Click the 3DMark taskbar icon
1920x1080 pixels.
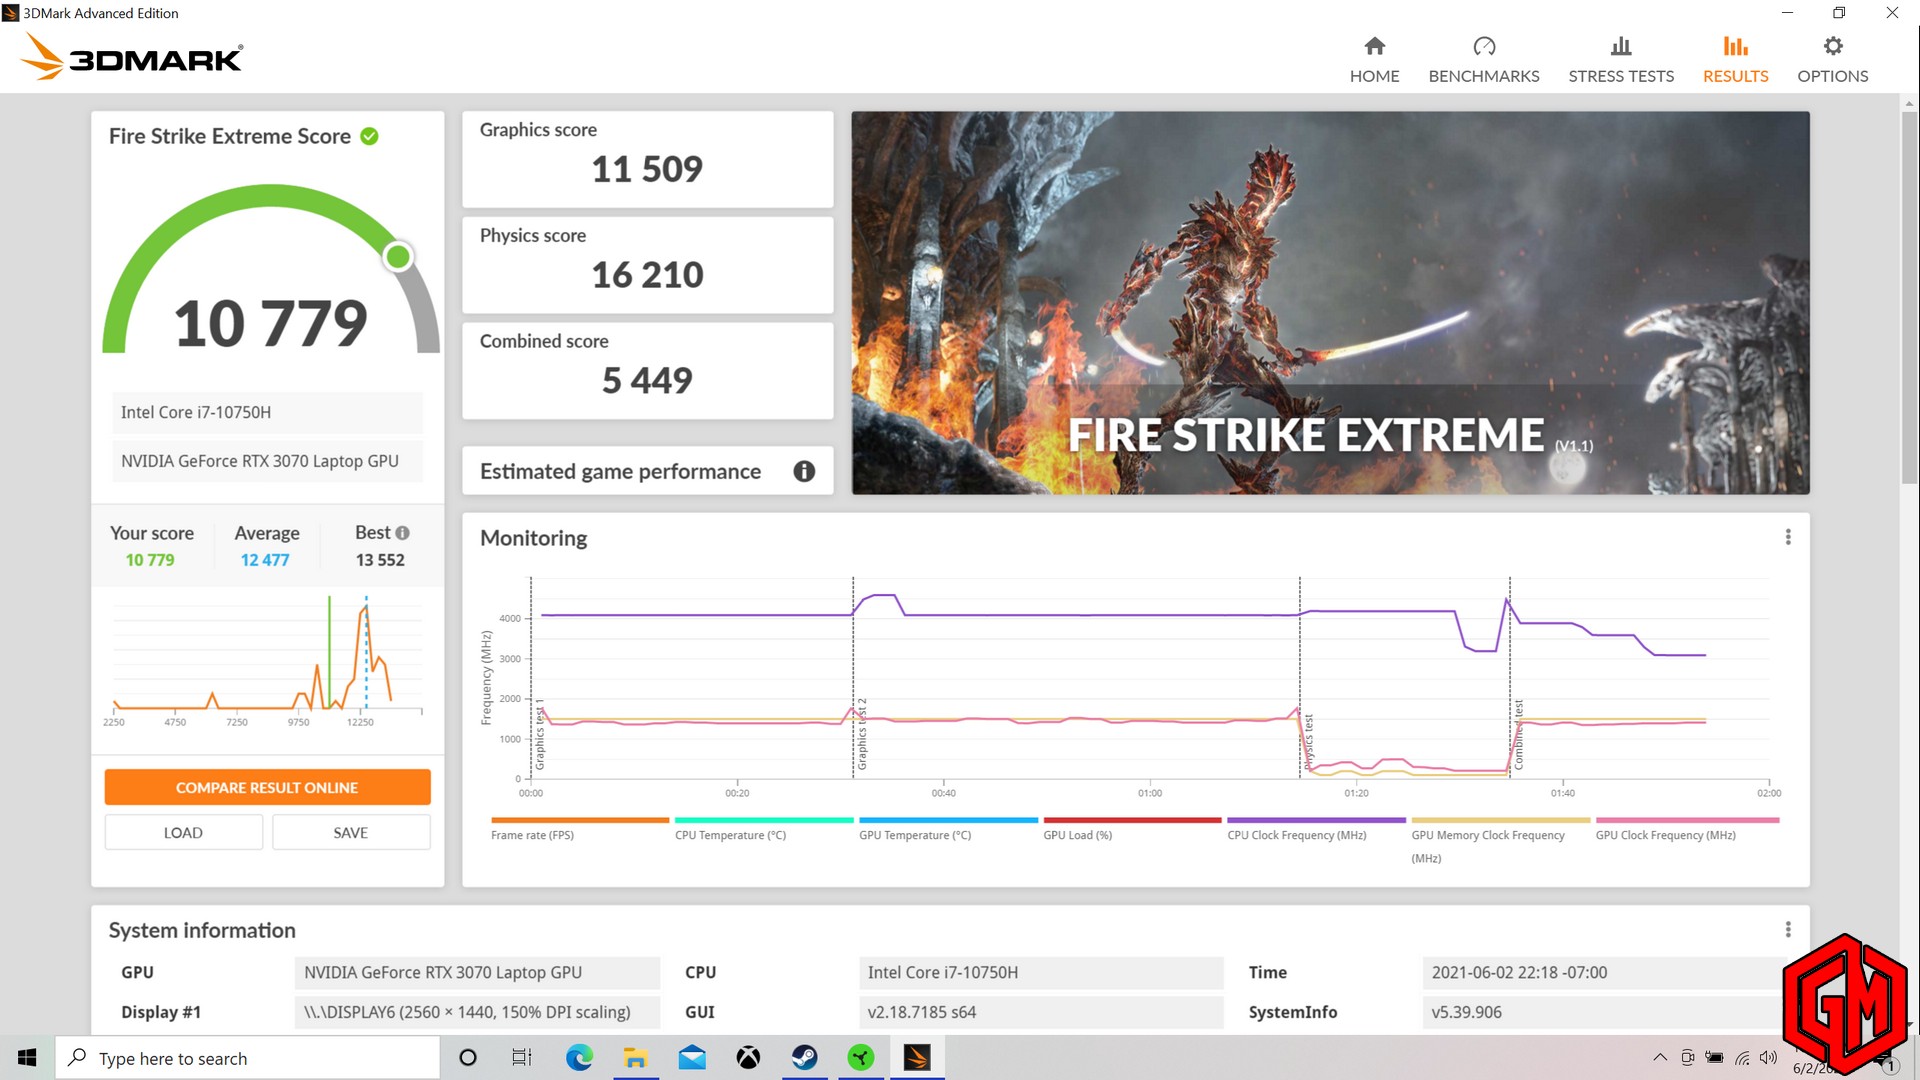coord(917,1058)
